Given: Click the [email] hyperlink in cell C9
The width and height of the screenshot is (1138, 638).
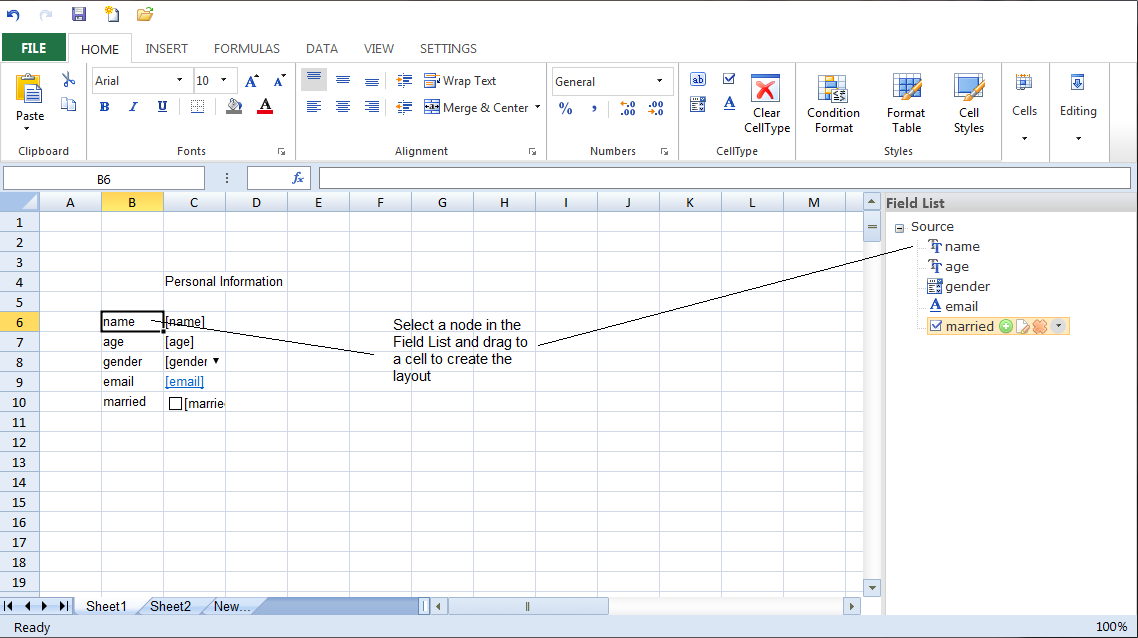Looking at the screenshot, I should pyautogui.click(x=184, y=382).
